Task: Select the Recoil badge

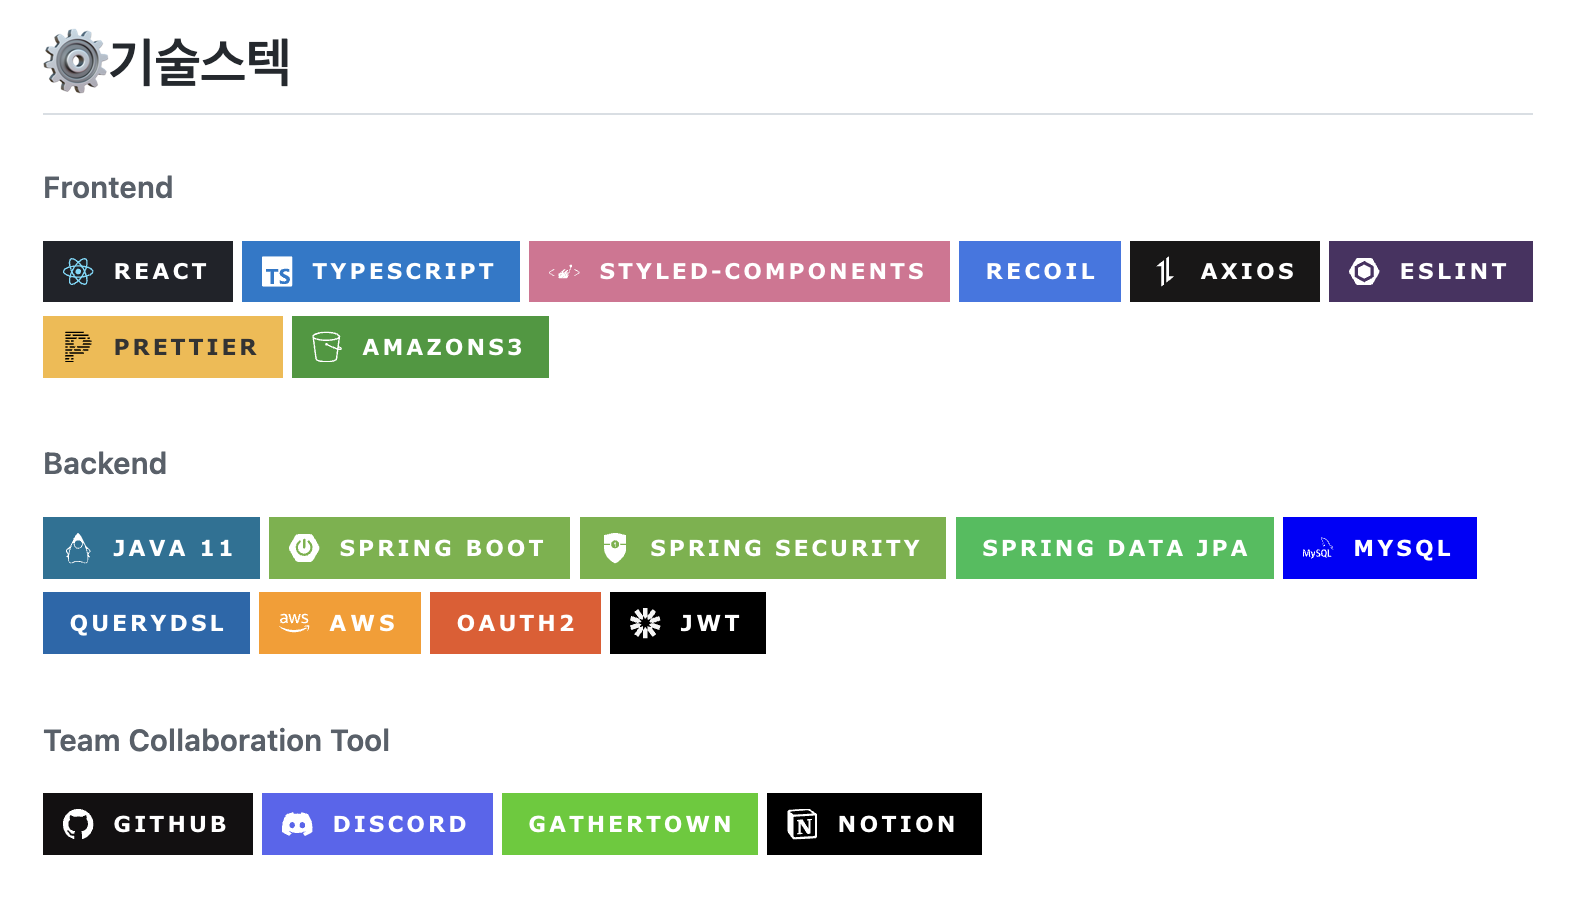Action: point(1040,271)
